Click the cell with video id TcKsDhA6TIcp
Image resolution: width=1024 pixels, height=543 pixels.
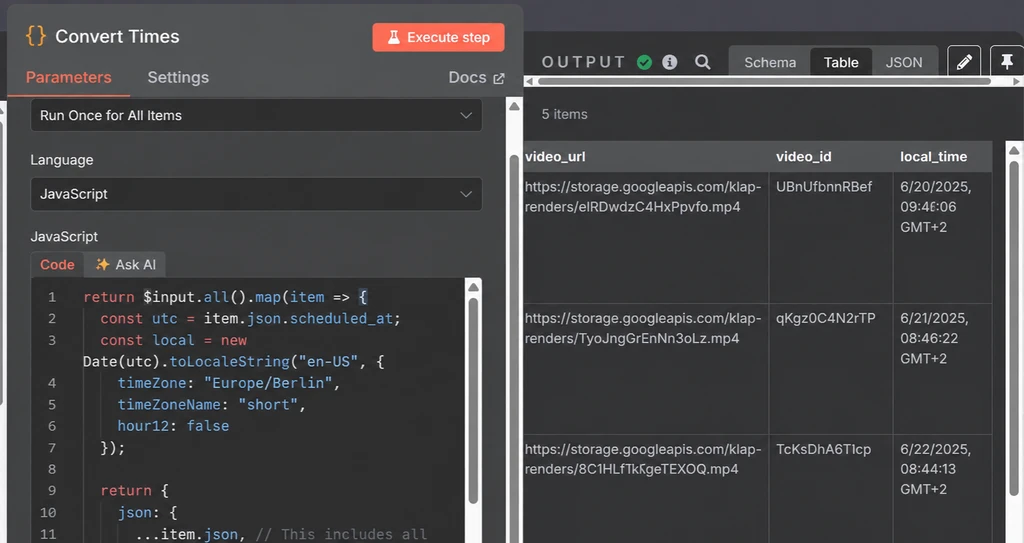click(831, 489)
